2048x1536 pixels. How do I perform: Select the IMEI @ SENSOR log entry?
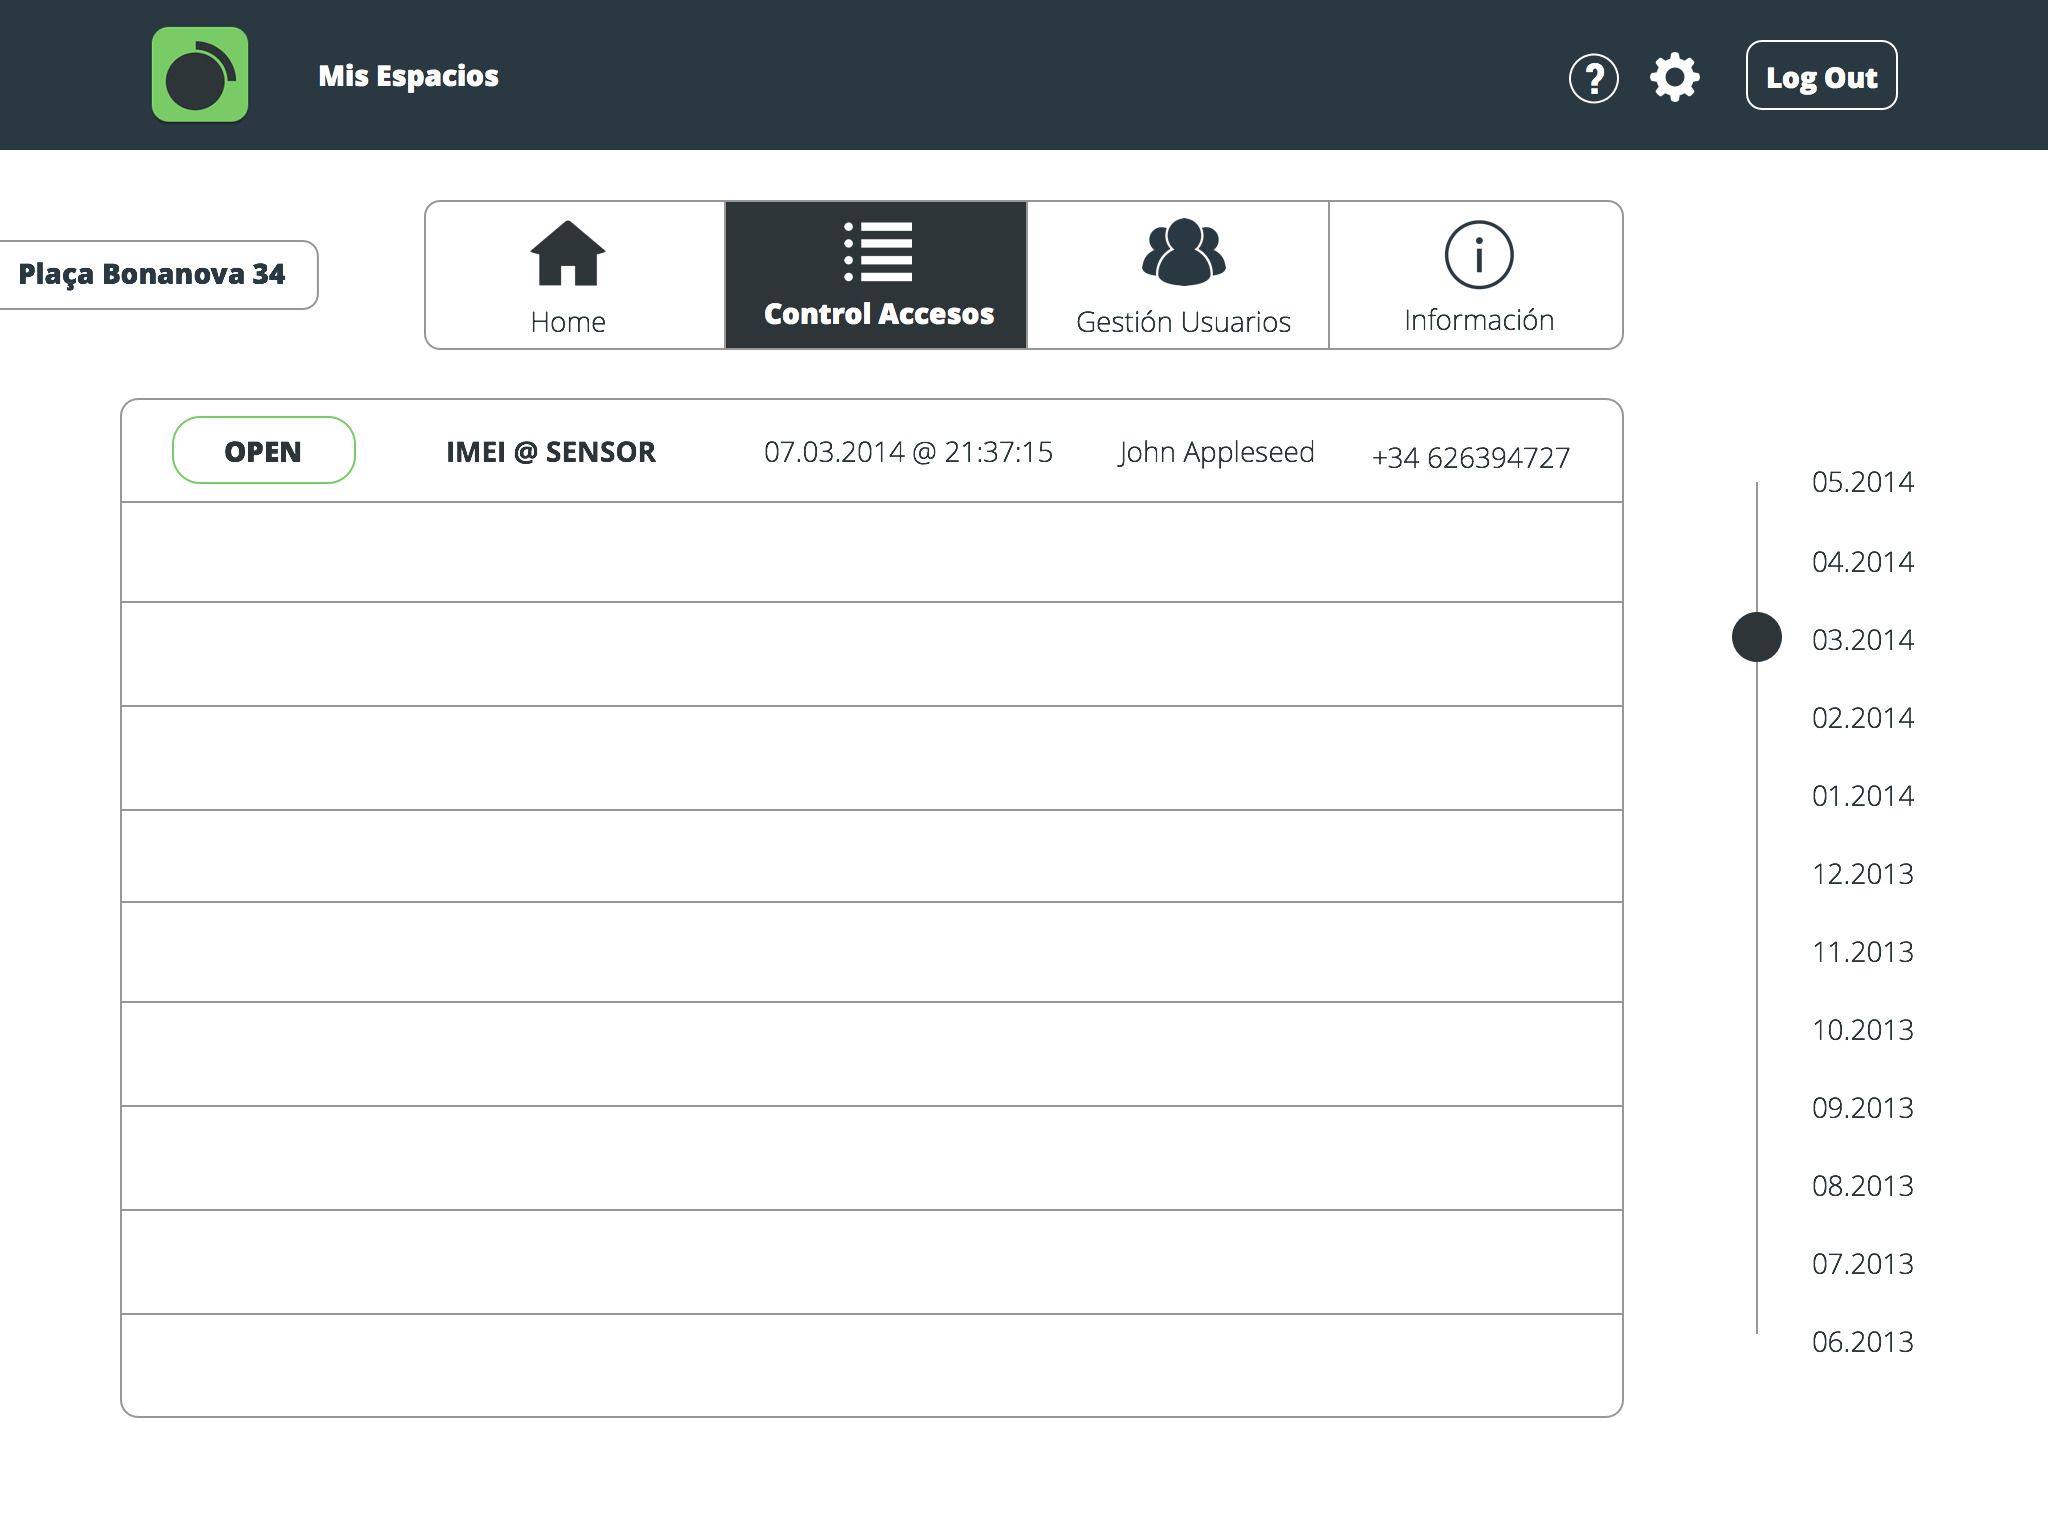coord(551,452)
